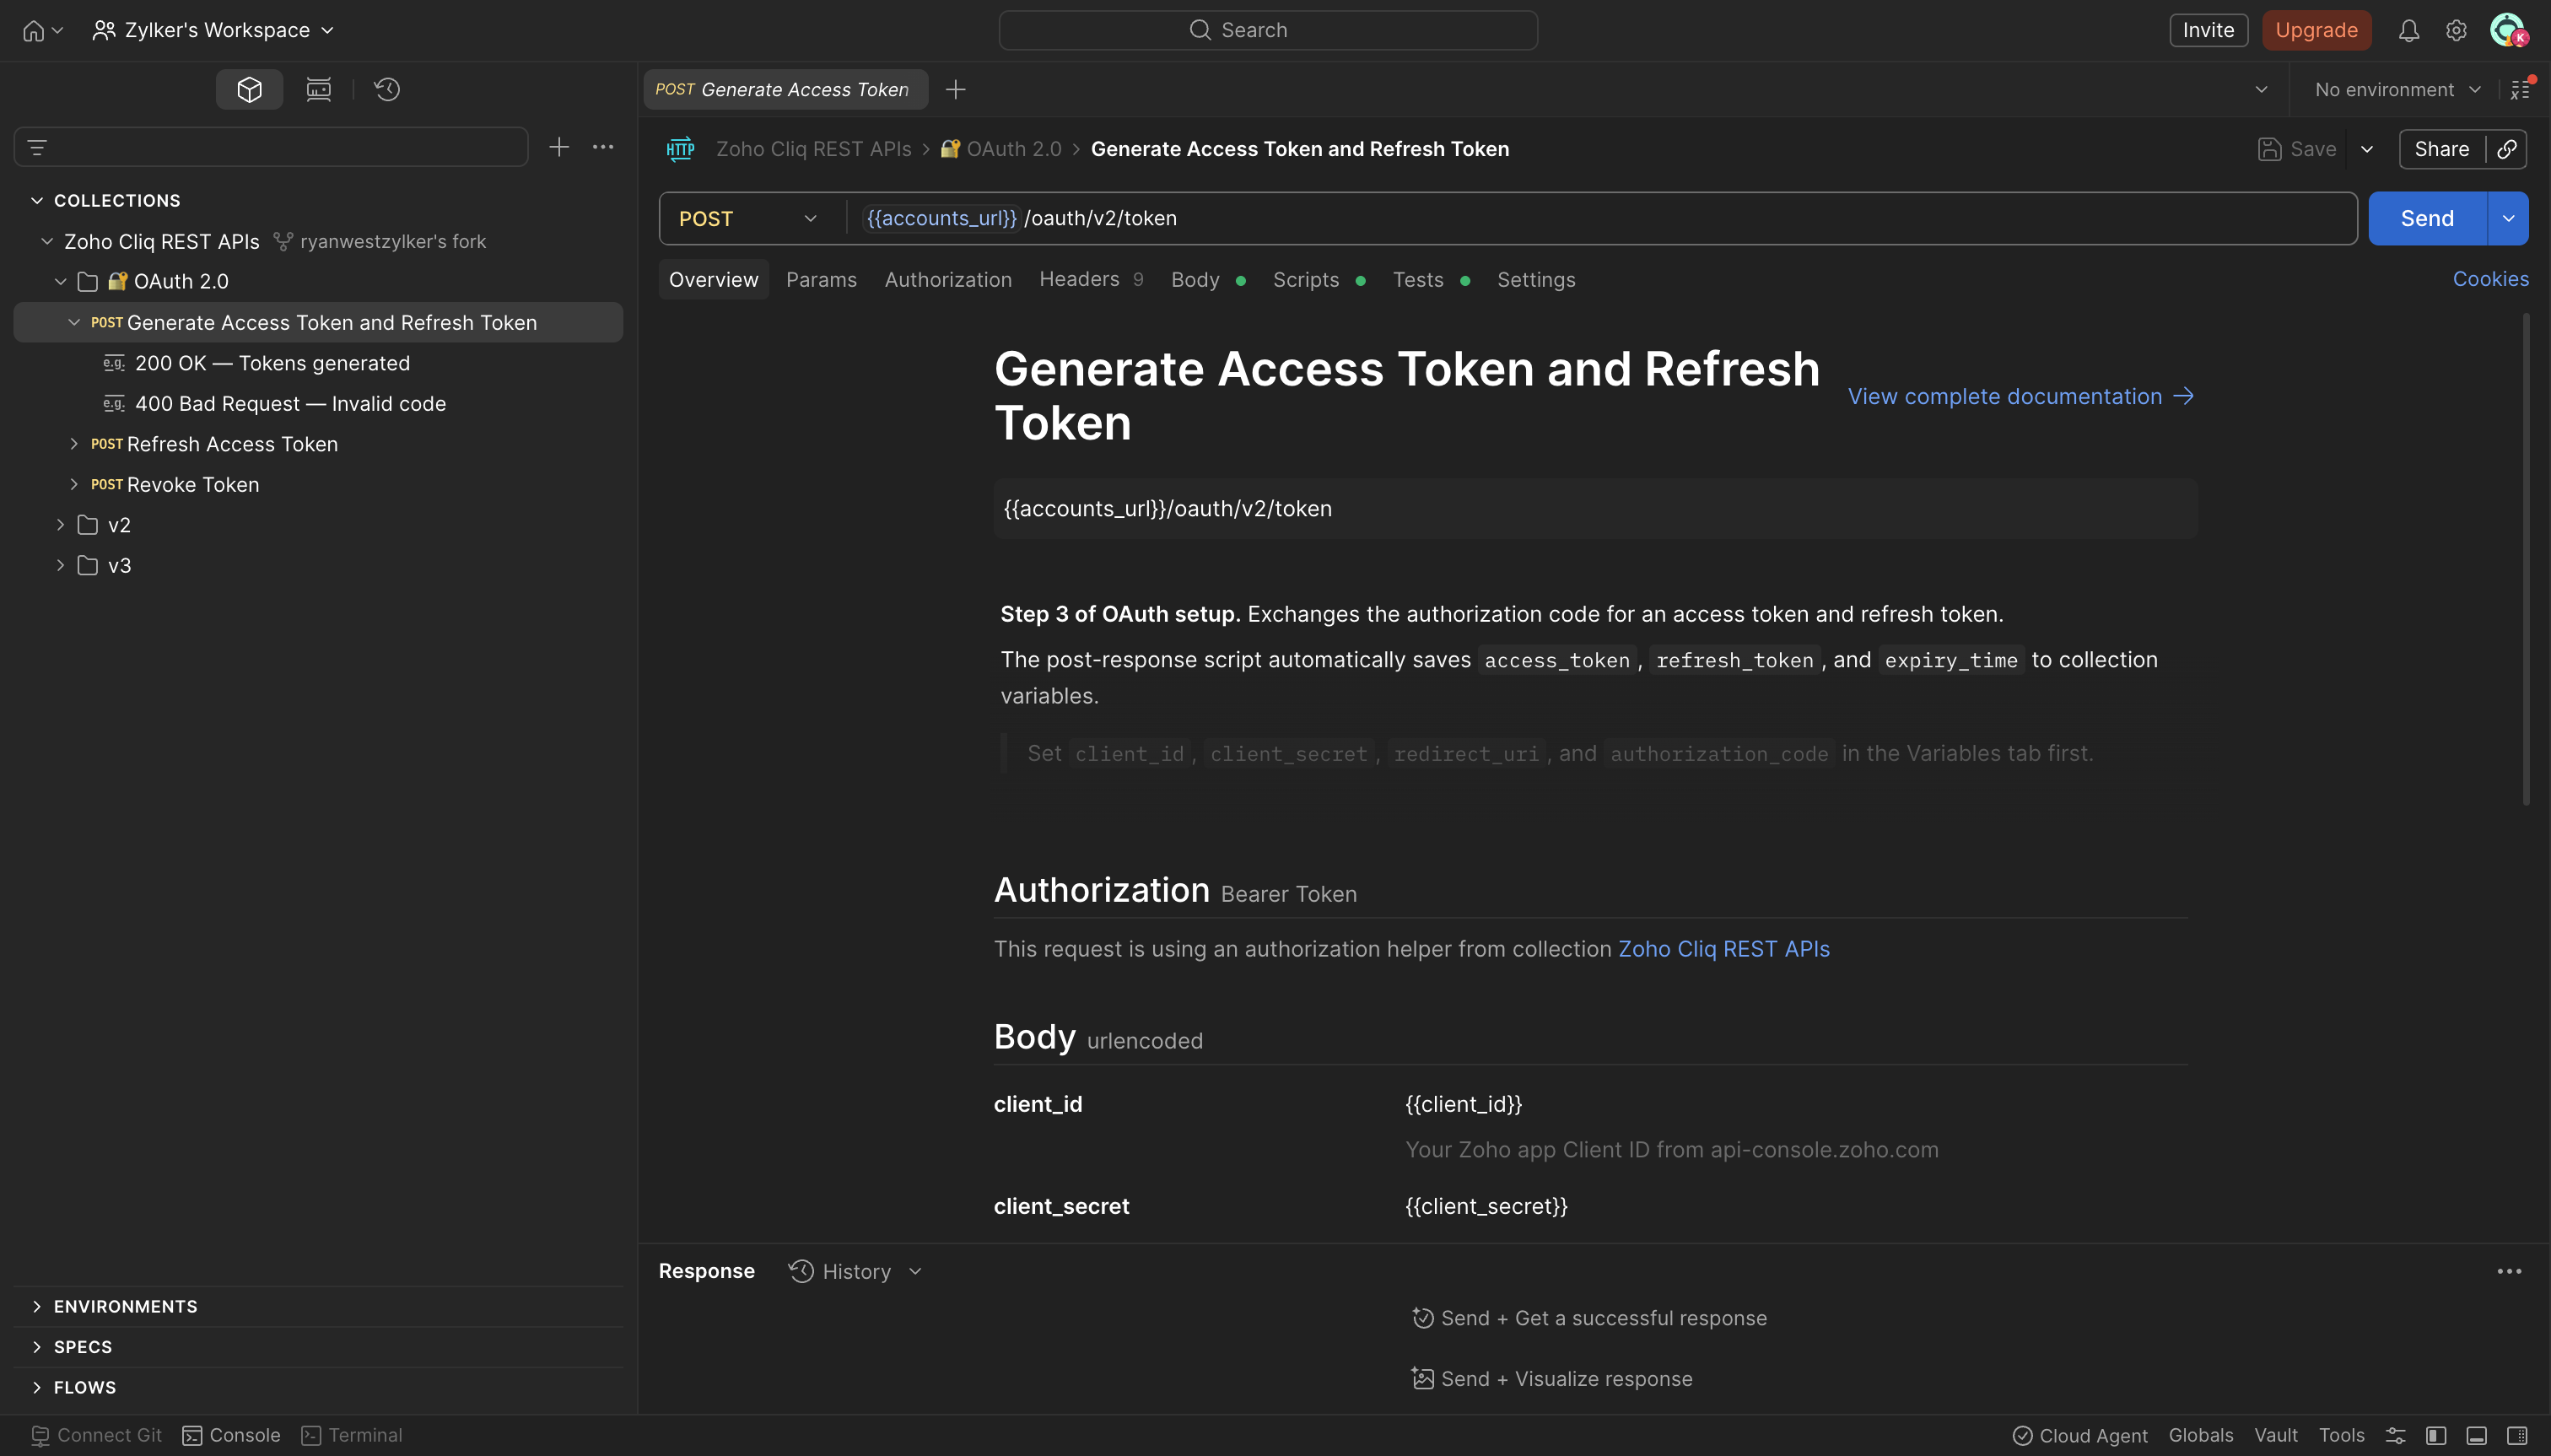Collapse Generate Access Token request examples
The width and height of the screenshot is (2551, 1456).
coord(74,322)
